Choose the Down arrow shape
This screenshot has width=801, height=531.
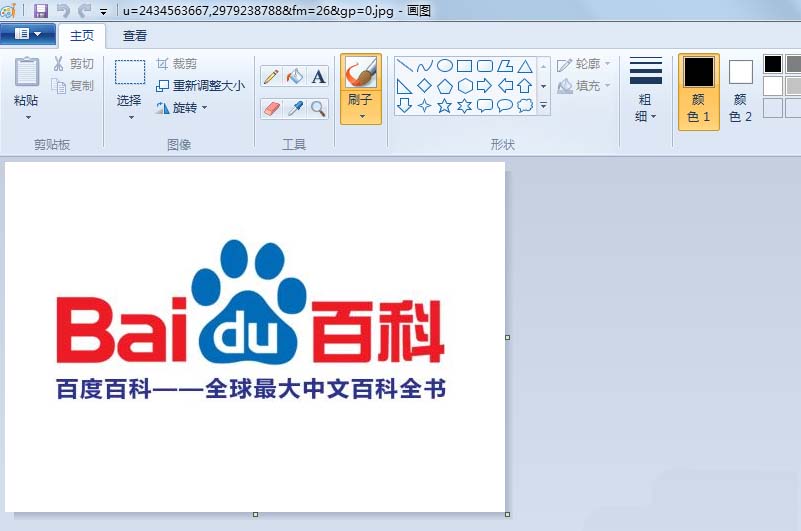click(x=404, y=106)
